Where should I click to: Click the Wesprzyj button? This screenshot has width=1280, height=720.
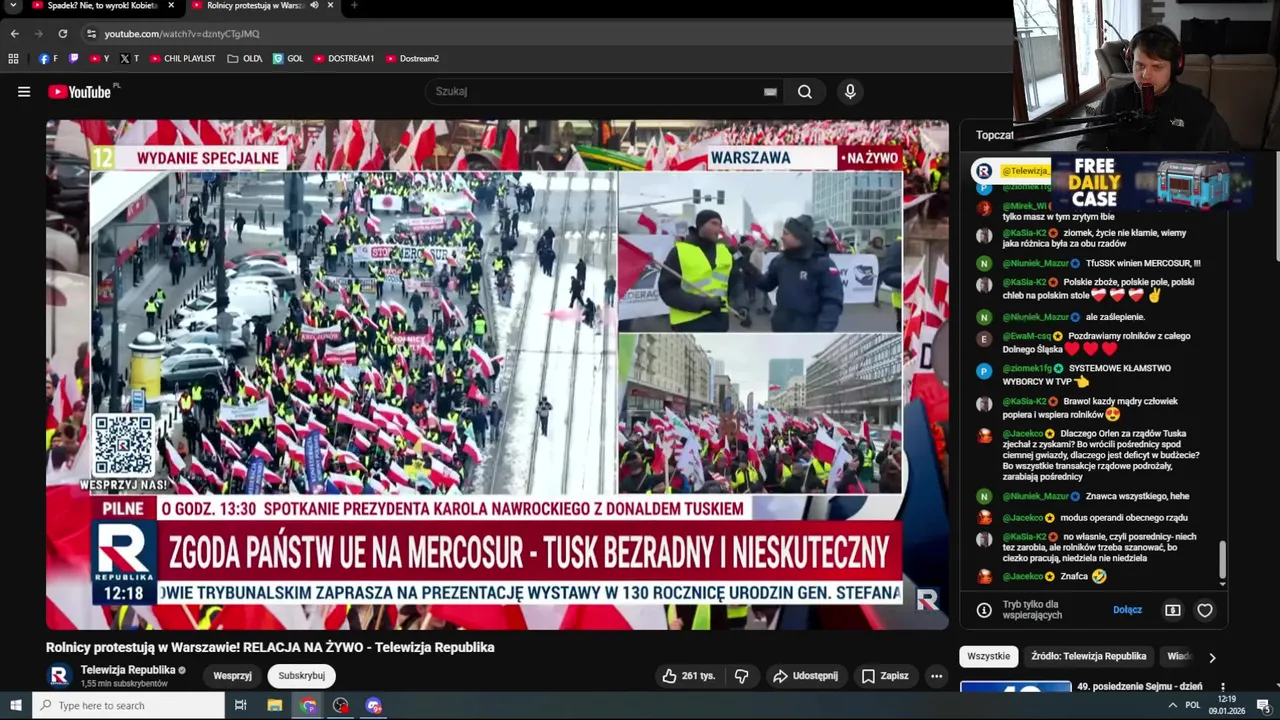point(232,676)
